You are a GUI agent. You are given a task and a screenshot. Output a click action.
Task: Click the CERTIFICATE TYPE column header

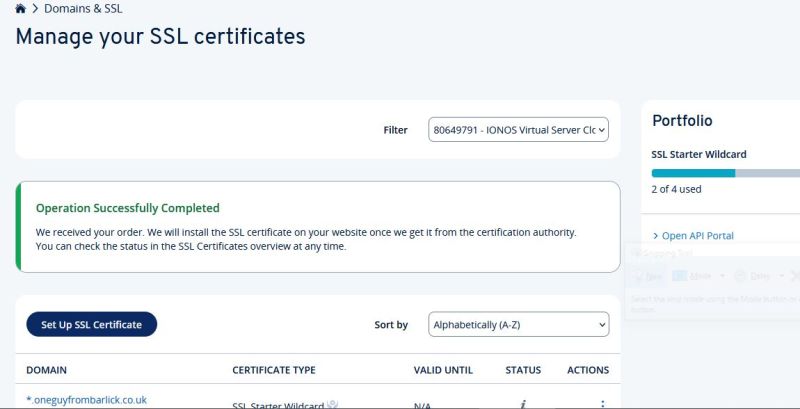(x=273, y=370)
